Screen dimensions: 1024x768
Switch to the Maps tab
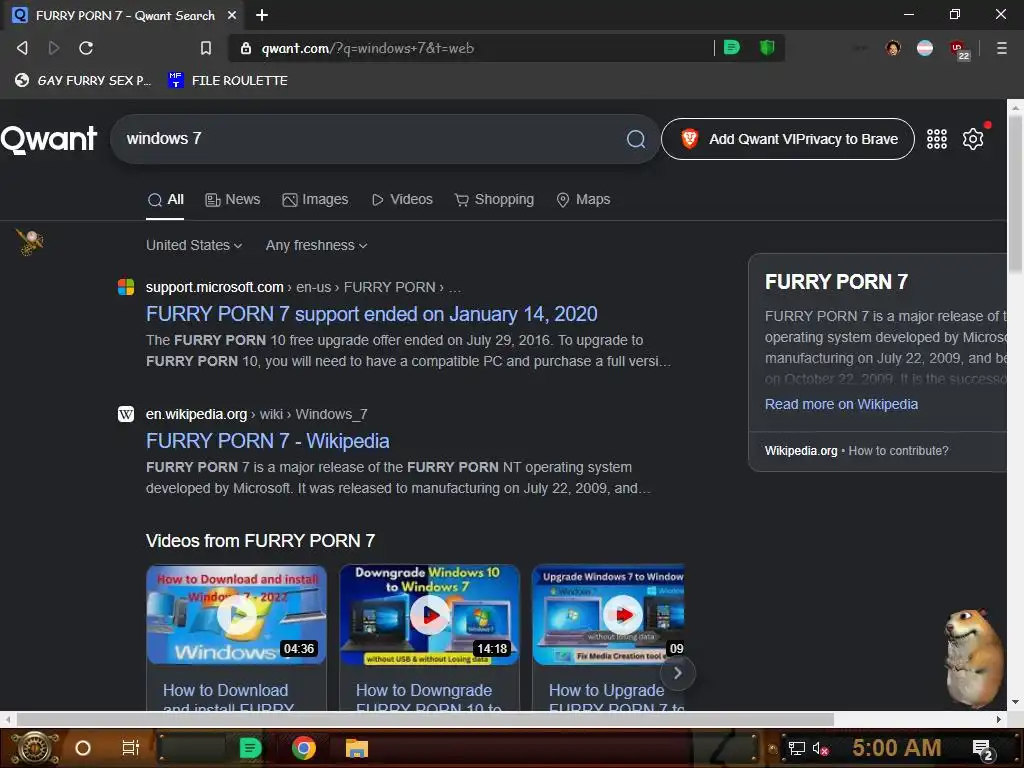click(583, 200)
